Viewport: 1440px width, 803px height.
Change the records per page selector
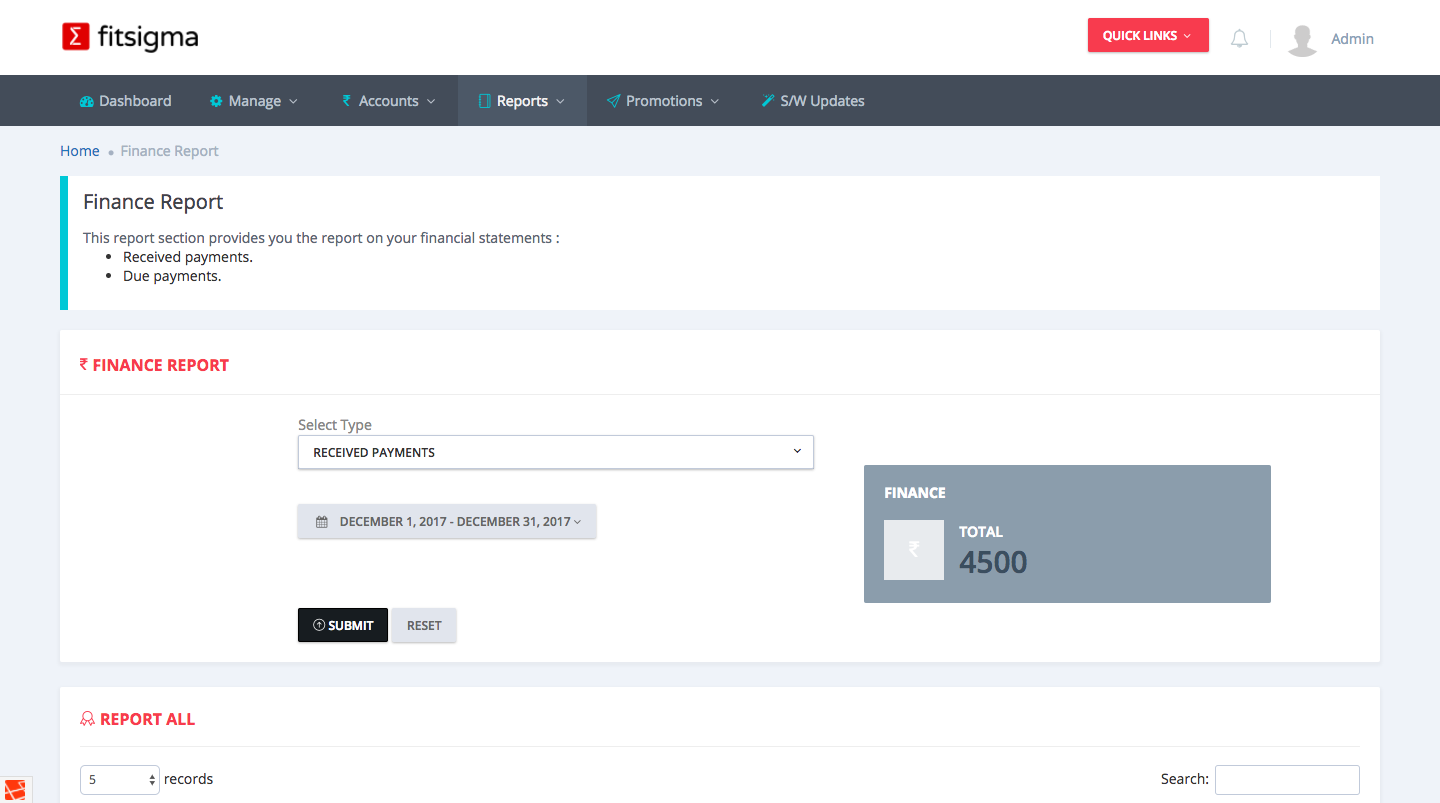click(x=120, y=780)
